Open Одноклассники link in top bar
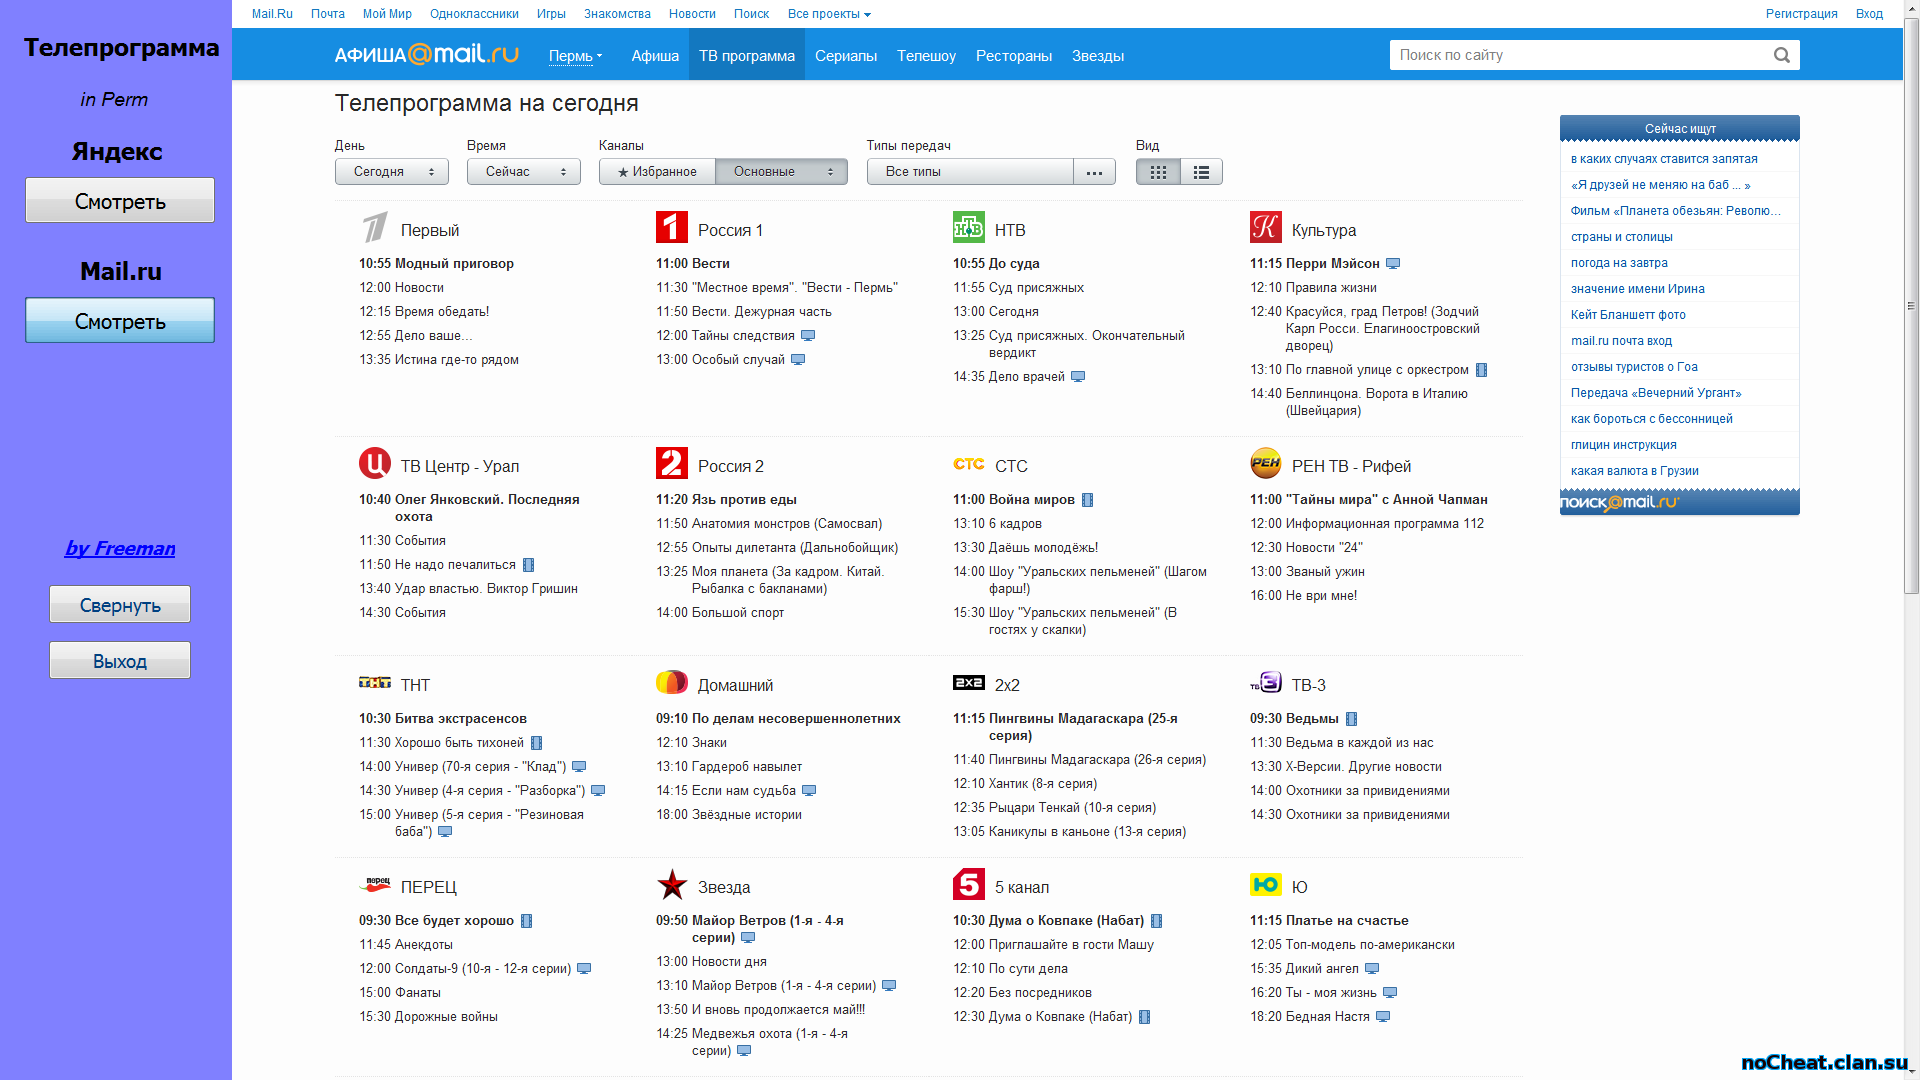The image size is (1920, 1080). [x=474, y=14]
